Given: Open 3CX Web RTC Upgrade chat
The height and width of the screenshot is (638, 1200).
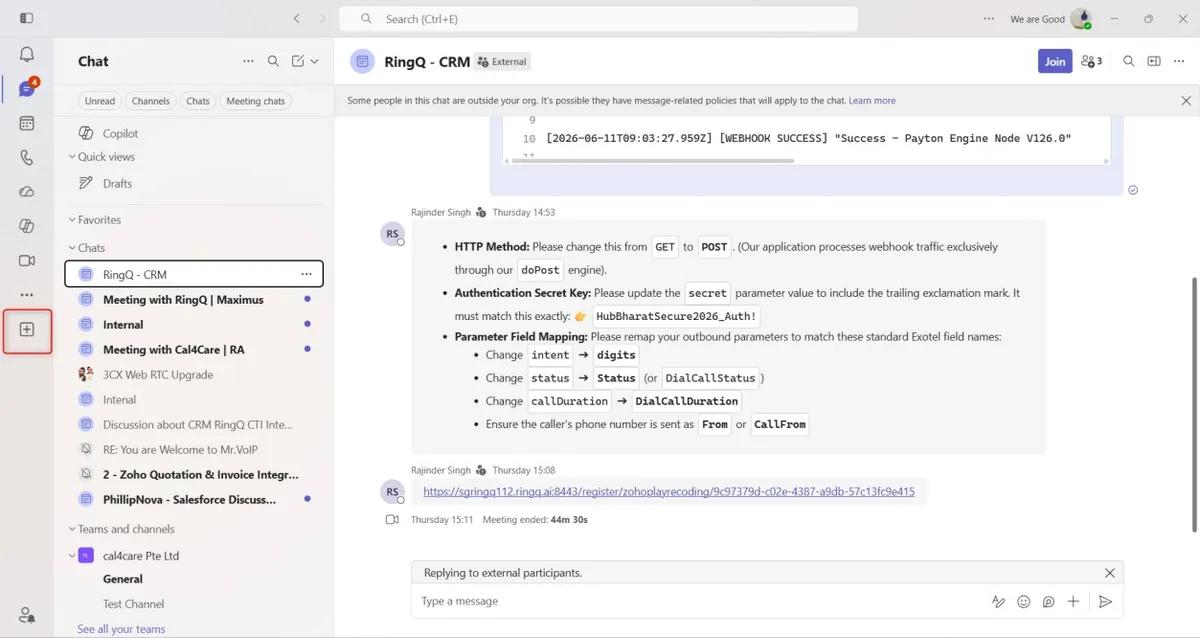Looking at the screenshot, I should pos(194,374).
